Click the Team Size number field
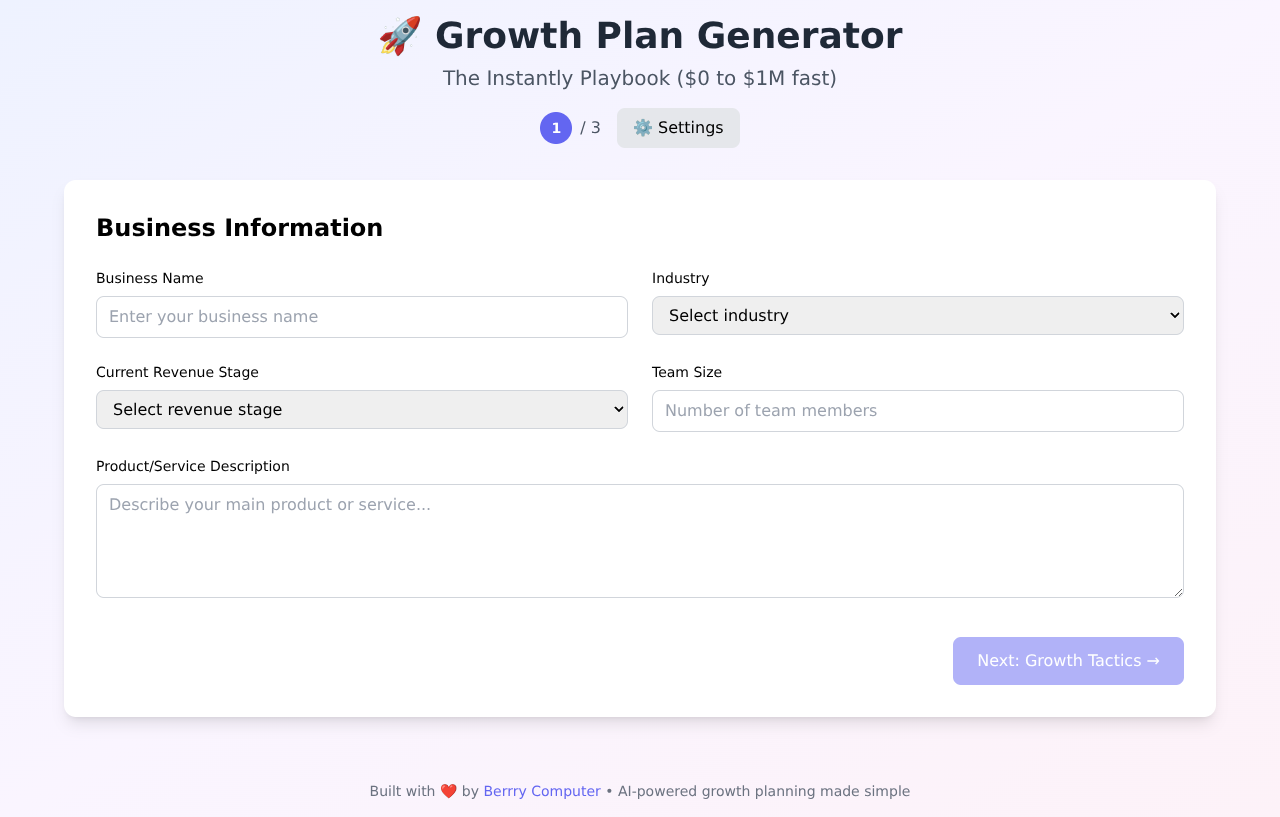1280x817 pixels. pyautogui.click(x=917, y=410)
